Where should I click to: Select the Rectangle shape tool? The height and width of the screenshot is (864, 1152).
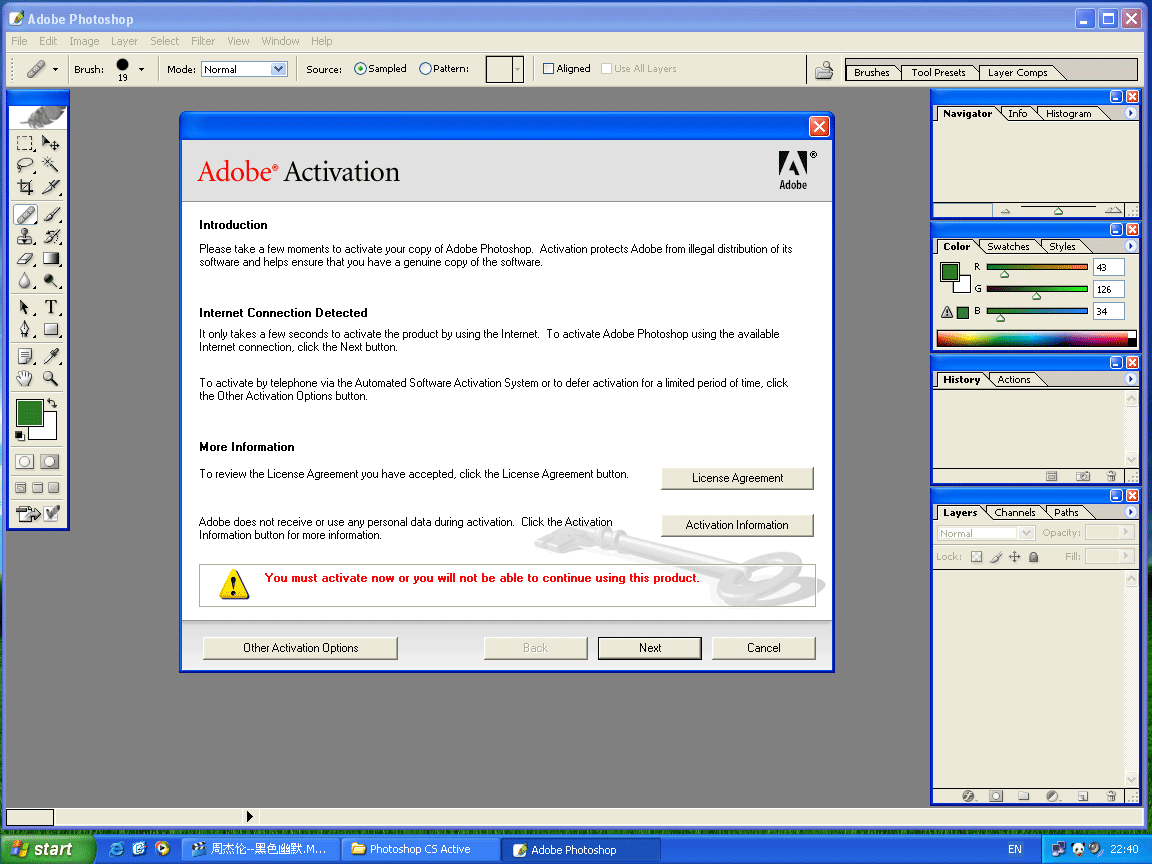[x=51, y=329]
